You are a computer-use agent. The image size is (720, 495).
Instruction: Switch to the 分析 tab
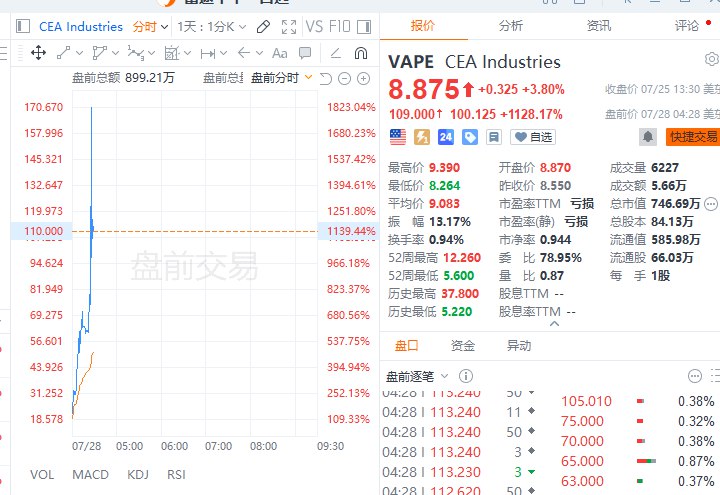511,26
